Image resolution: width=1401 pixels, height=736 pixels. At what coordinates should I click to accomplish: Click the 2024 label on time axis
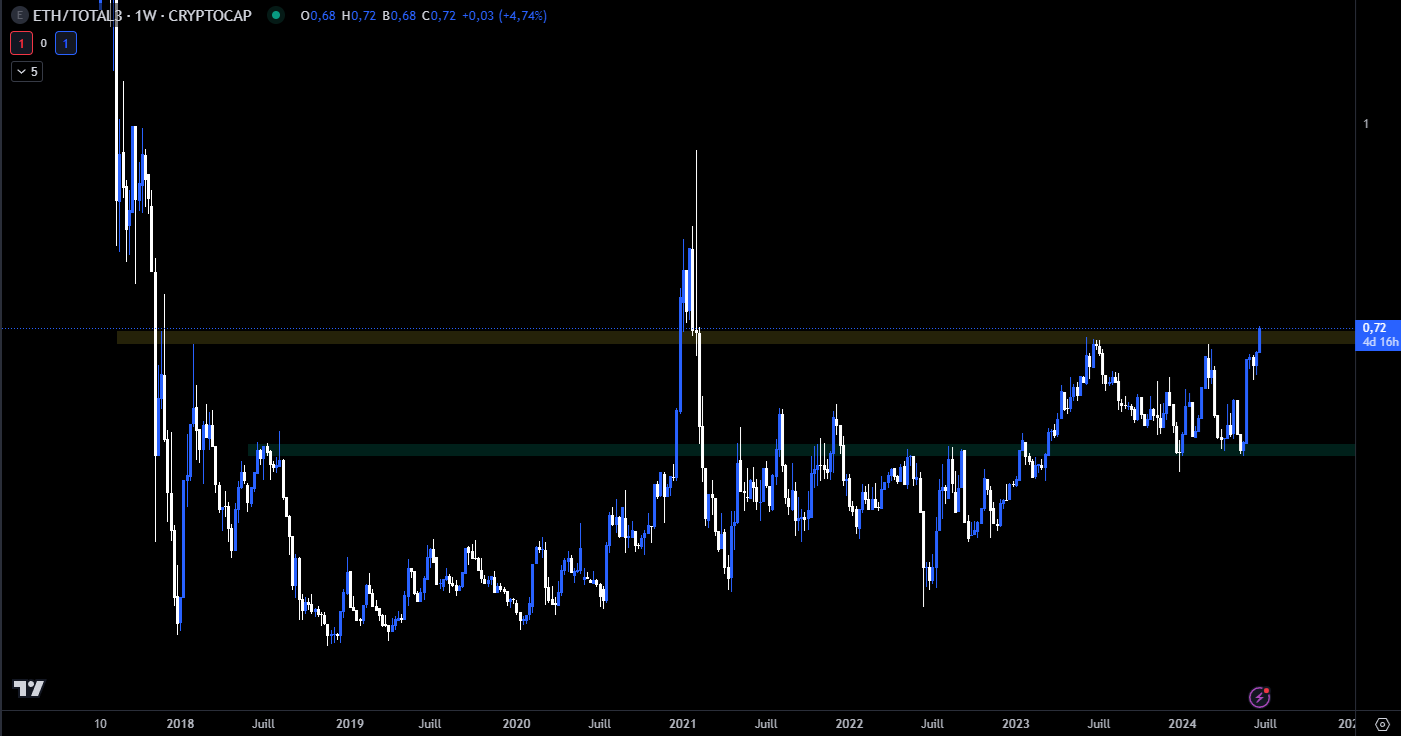[1183, 723]
